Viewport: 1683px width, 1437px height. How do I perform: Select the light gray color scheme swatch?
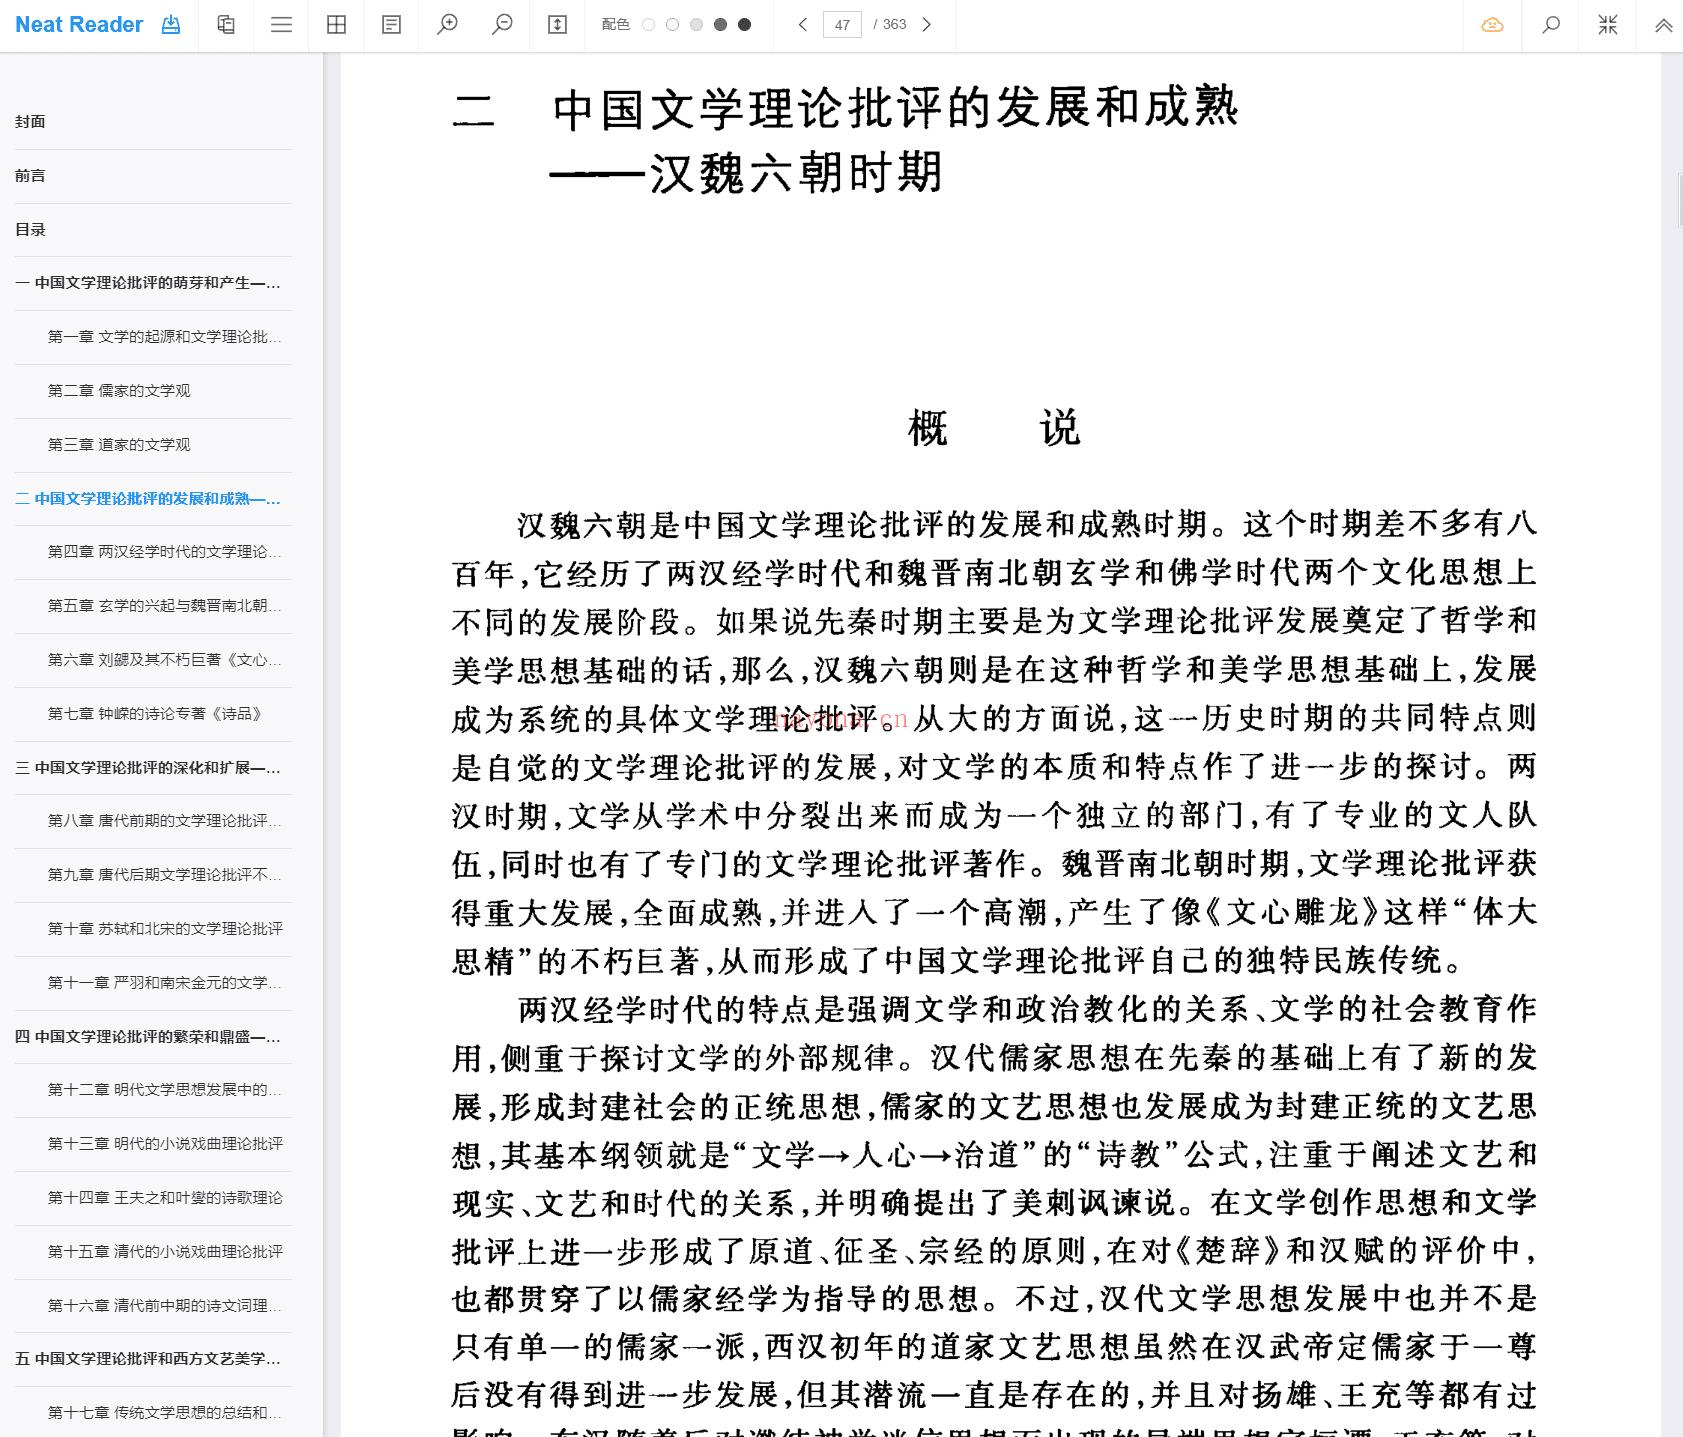(696, 25)
